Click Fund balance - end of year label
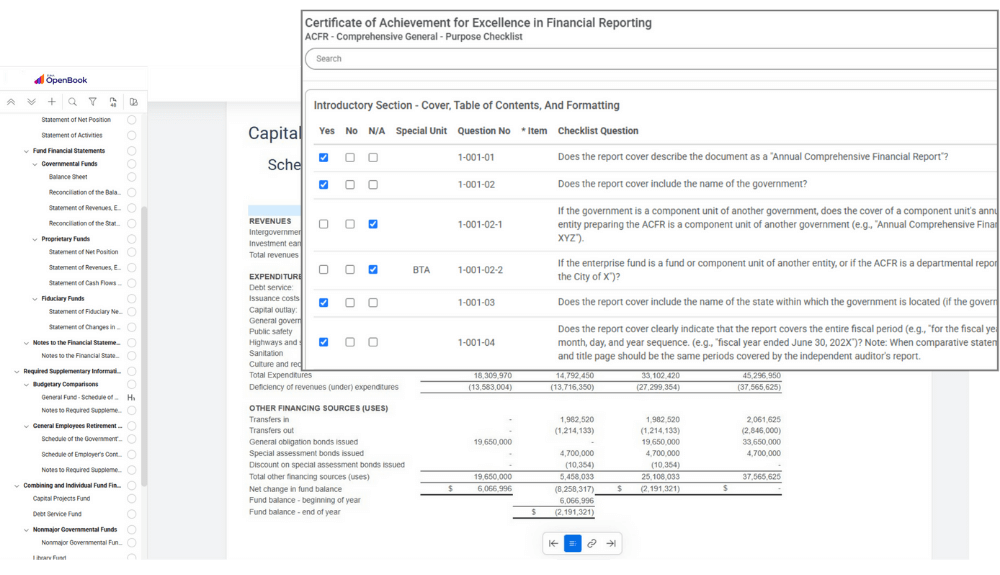 pos(295,513)
